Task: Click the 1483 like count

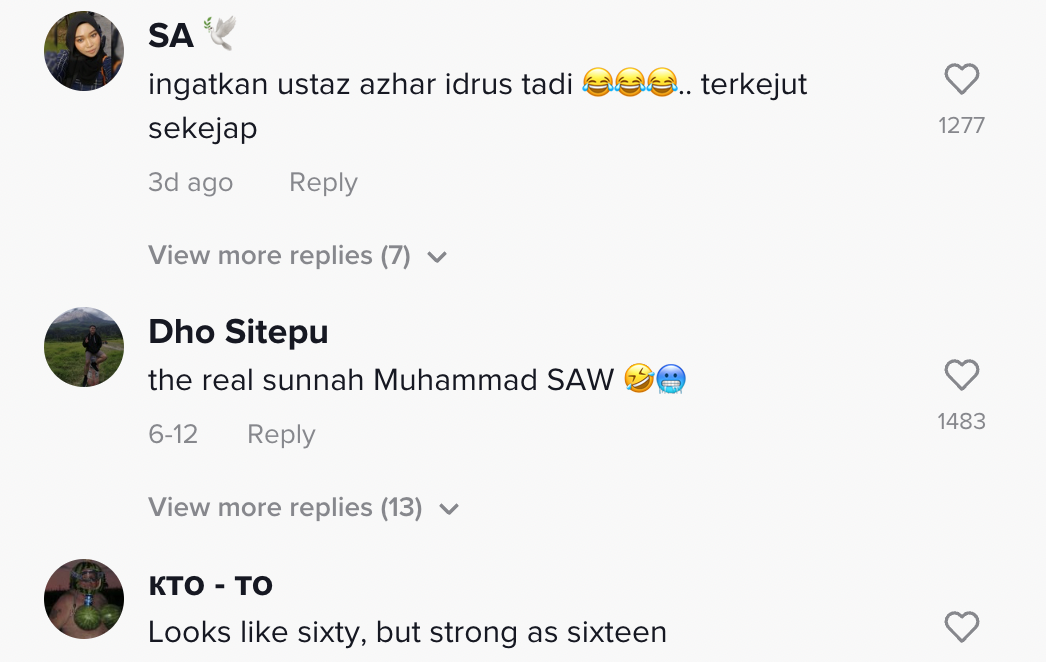Action: pos(961,422)
